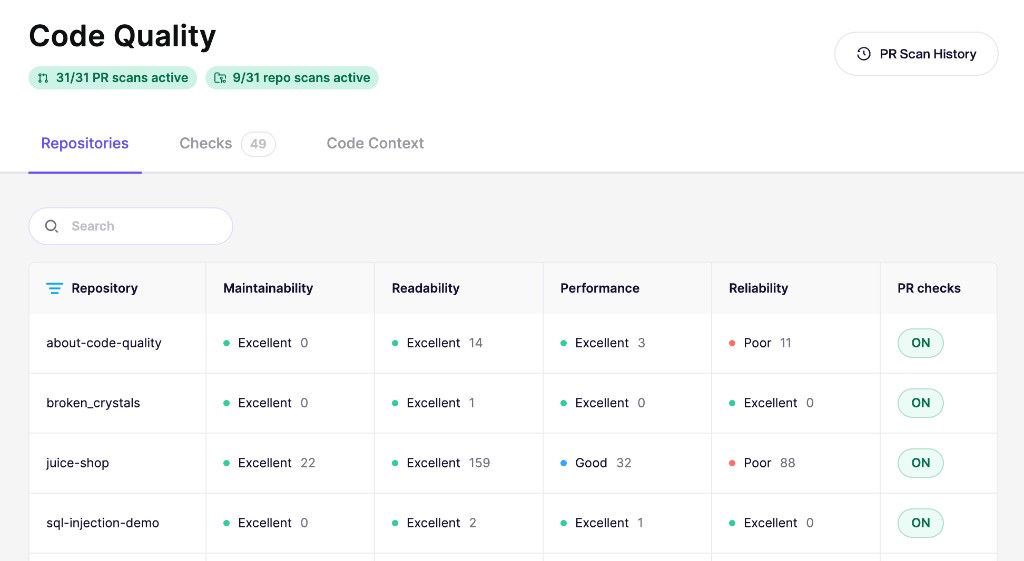This screenshot has width=1024, height=561.
Task: Click the Code Quality page heading
Action: coord(122,36)
